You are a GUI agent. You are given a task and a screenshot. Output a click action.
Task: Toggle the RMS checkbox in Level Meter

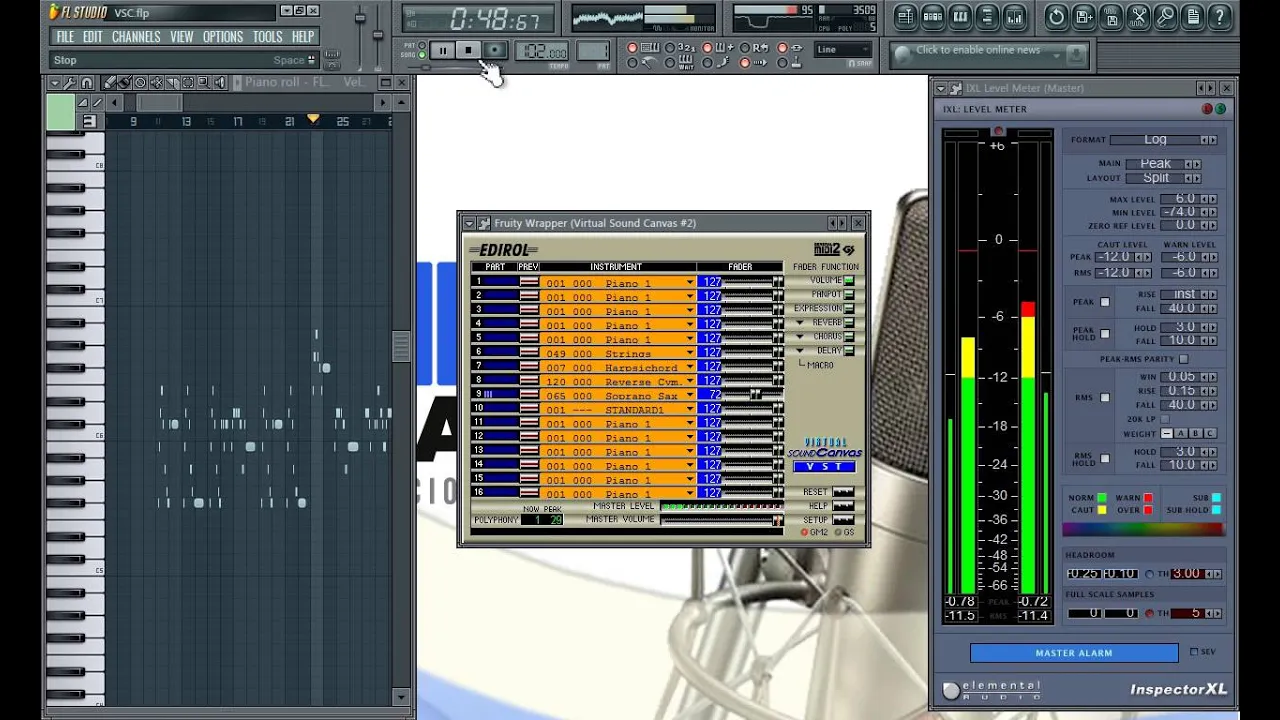pyautogui.click(x=1105, y=398)
